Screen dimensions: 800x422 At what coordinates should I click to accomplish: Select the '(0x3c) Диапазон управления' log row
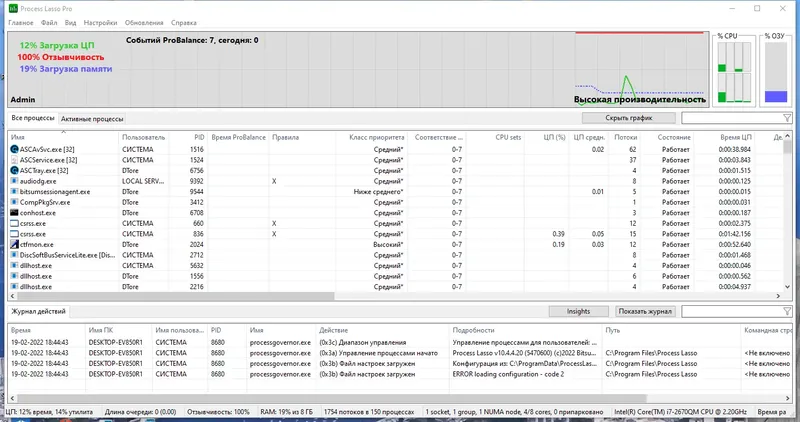[401, 342]
